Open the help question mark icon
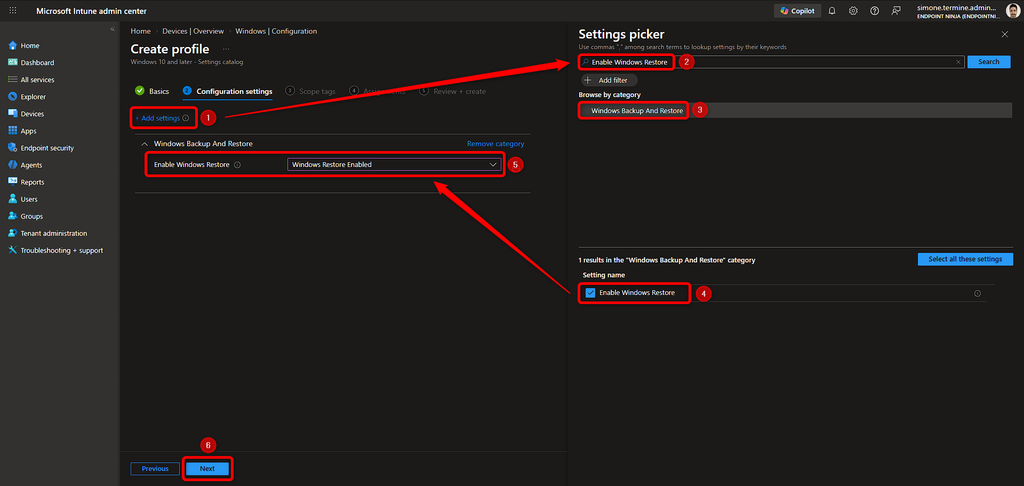1024x486 pixels. click(x=874, y=10)
